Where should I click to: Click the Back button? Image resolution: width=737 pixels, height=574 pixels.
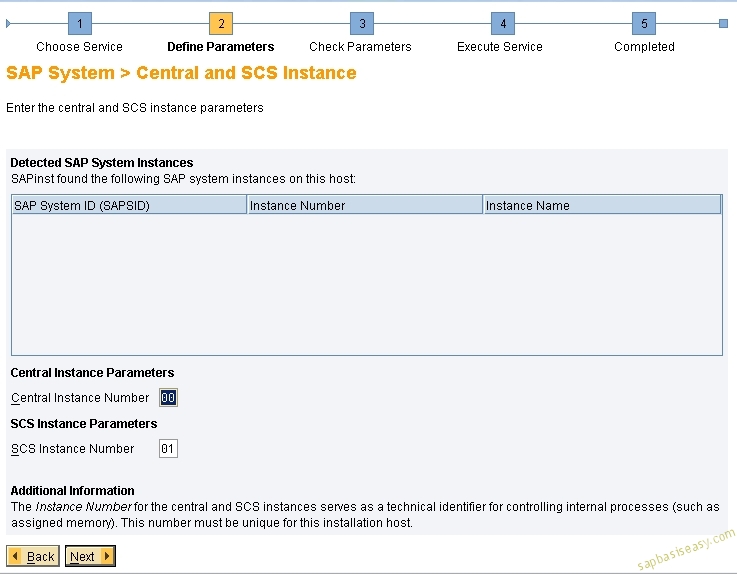pos(33,556)
